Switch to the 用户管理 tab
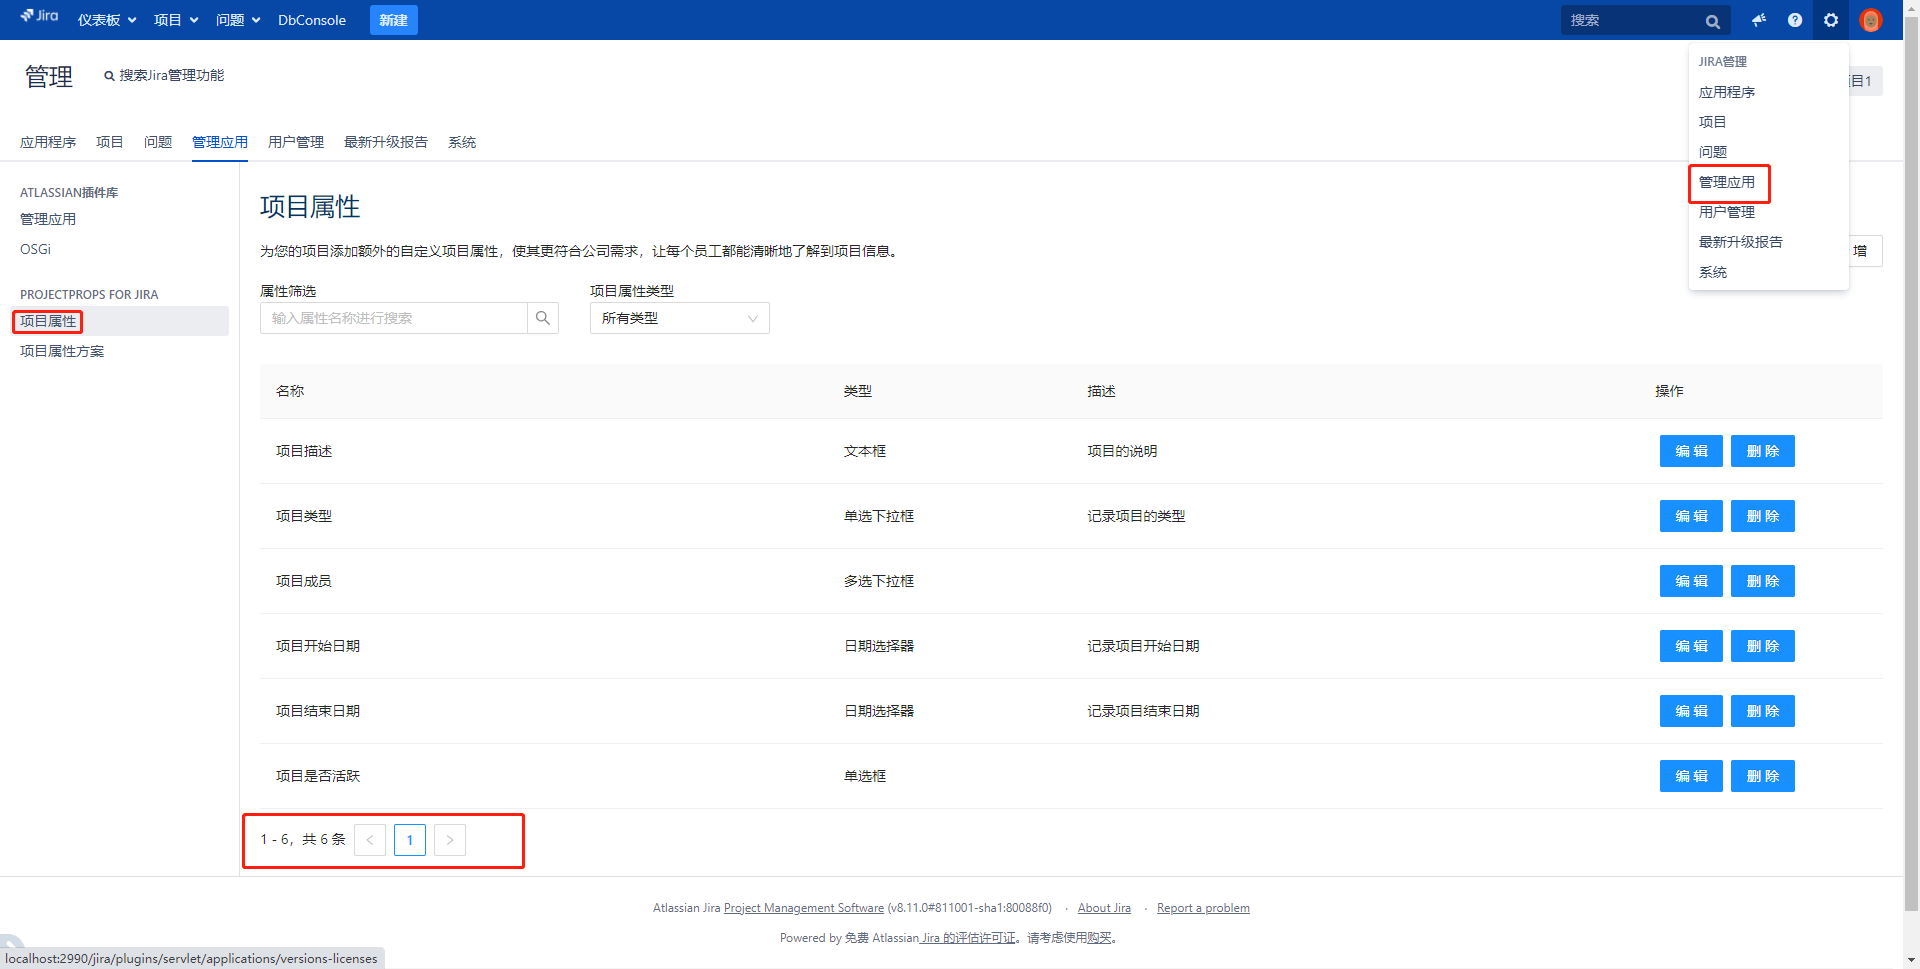 pyautogui.click(x=296, y=142)
